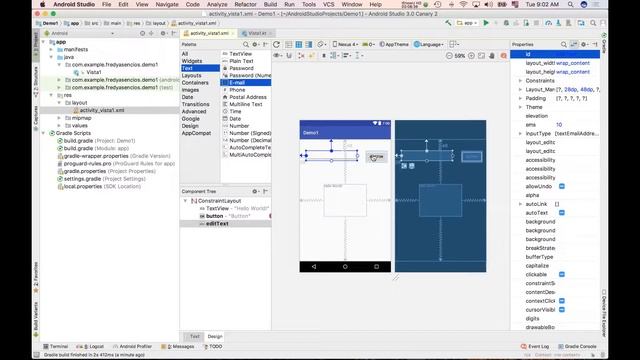
Task: Click the Make Project hammer icon
Action: tap(448, 23)
